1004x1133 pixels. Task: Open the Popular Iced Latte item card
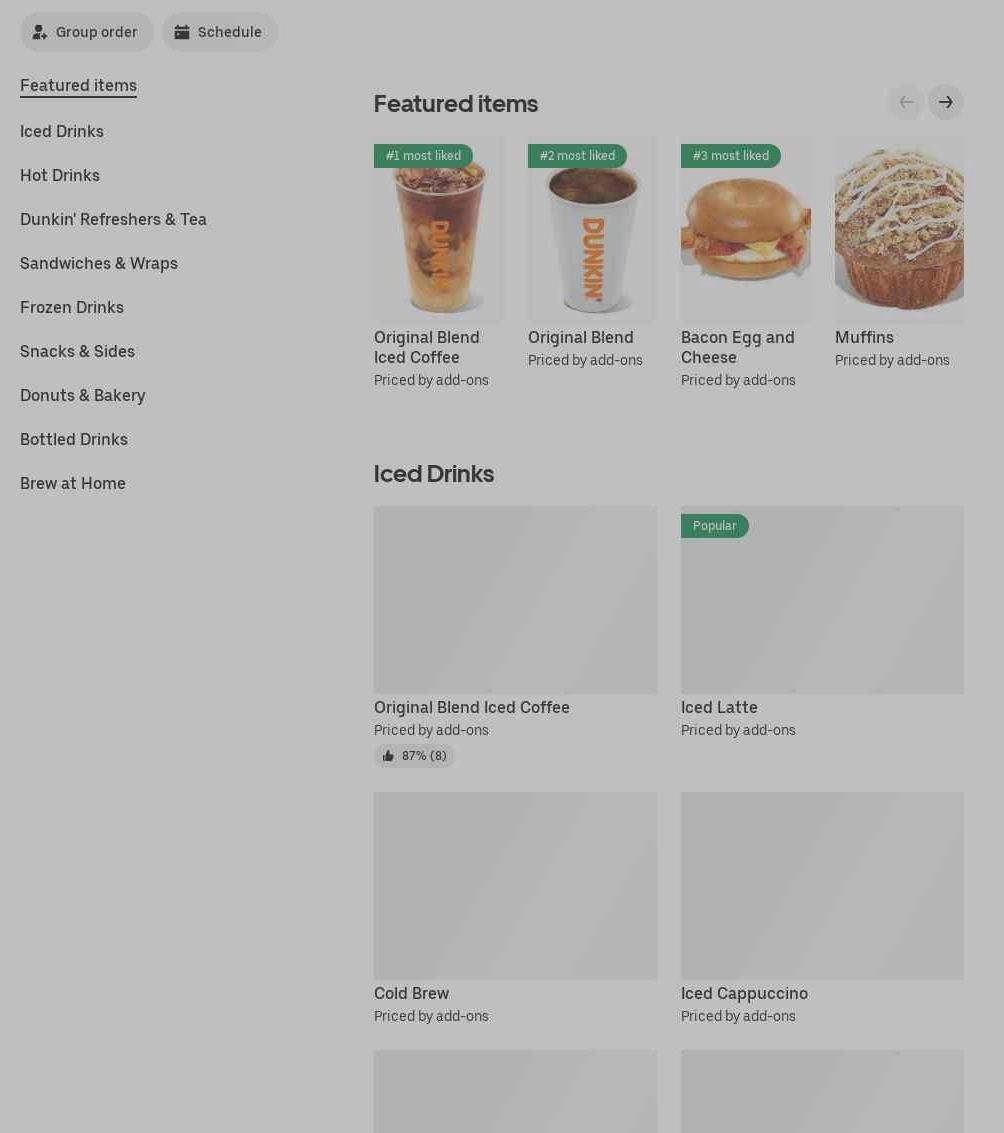click(822, 623)
